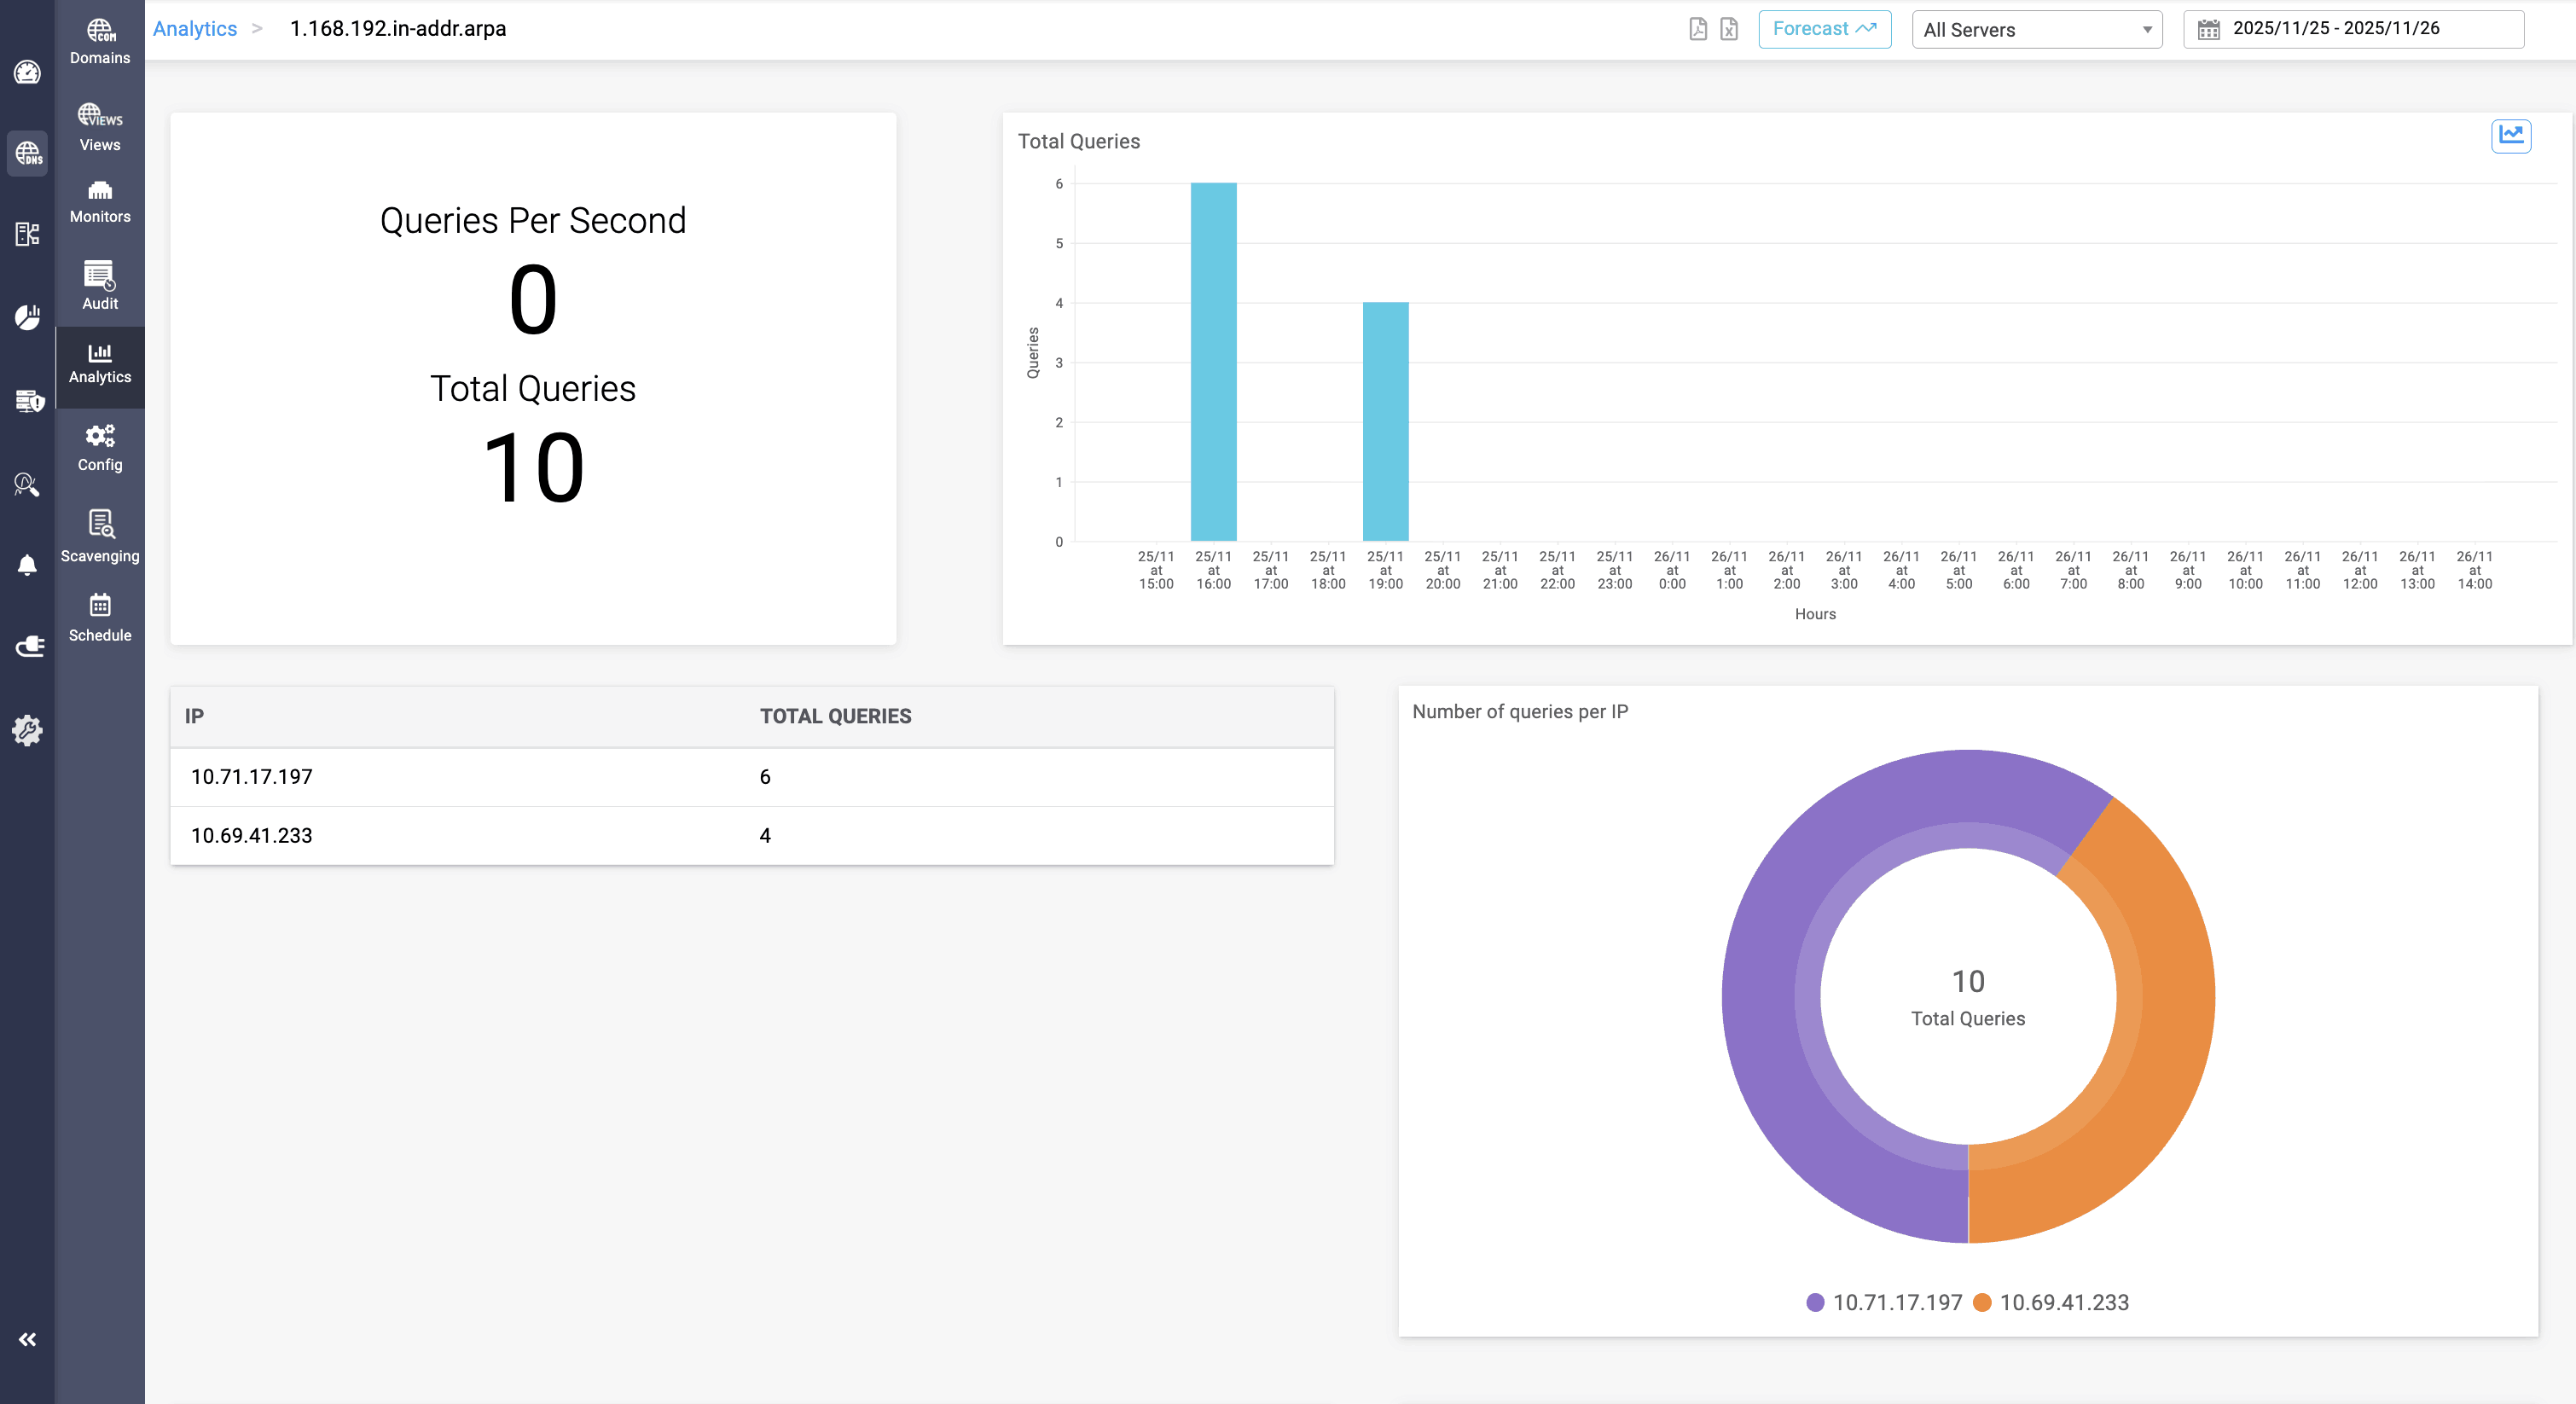Open the Monitors panel icon
Screen dimensions: 2576x1404
(99, 199)
